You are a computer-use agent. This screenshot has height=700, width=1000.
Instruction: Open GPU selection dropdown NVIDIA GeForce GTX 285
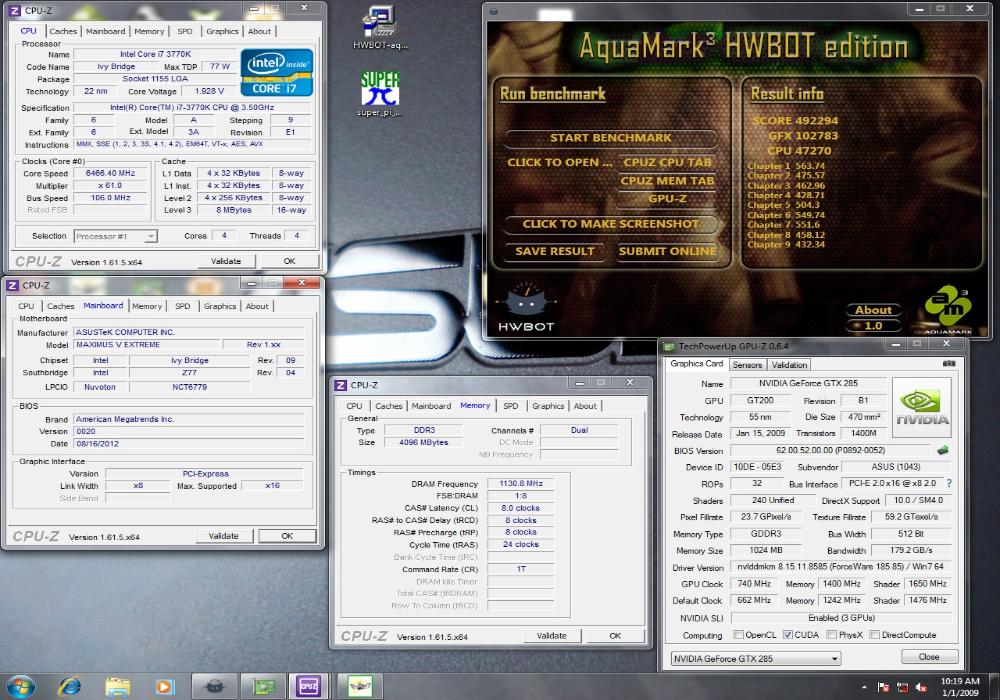pyautogui.click(x=756, y=658)
